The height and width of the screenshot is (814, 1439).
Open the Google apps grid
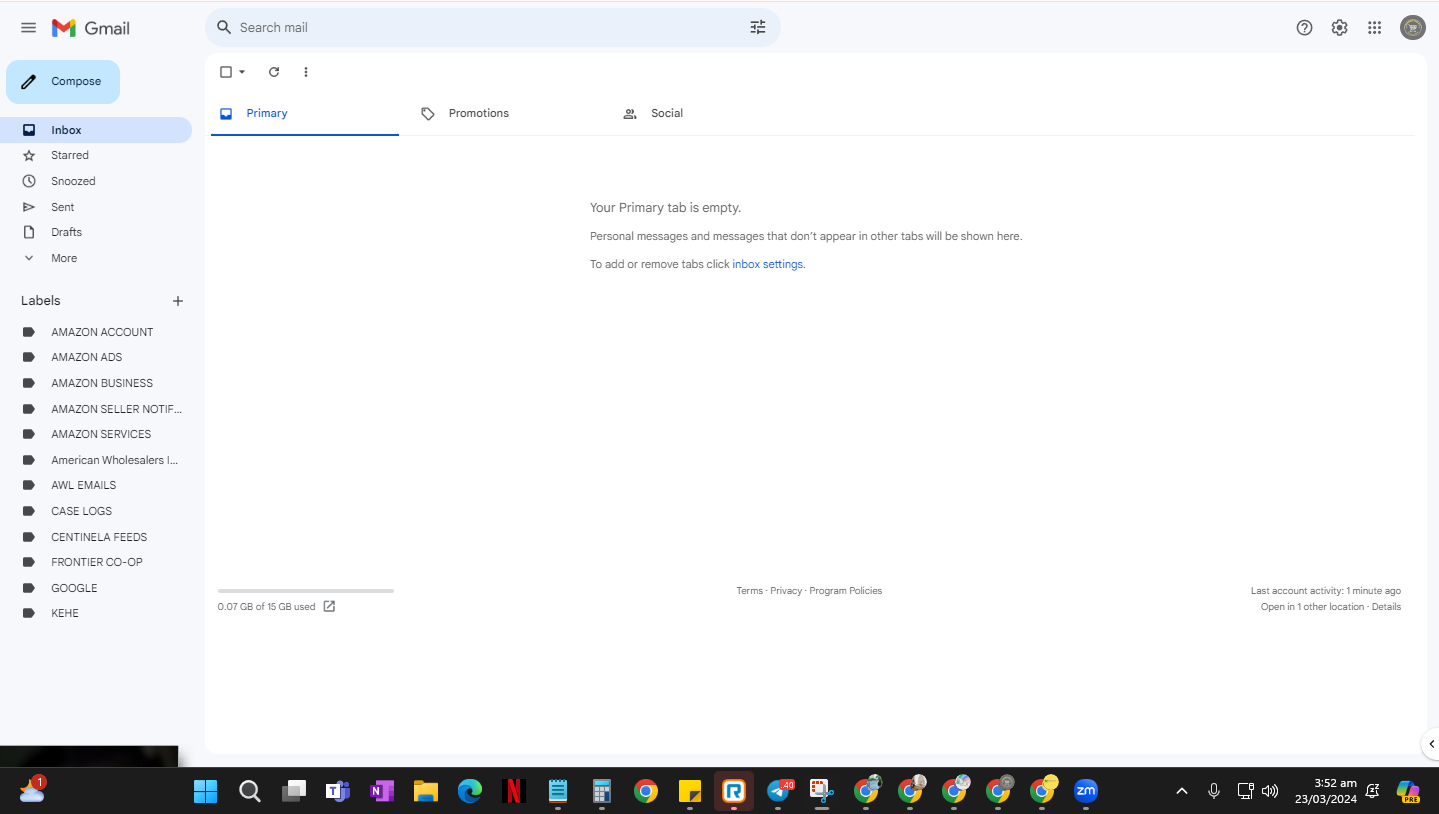coord(1375,28)
